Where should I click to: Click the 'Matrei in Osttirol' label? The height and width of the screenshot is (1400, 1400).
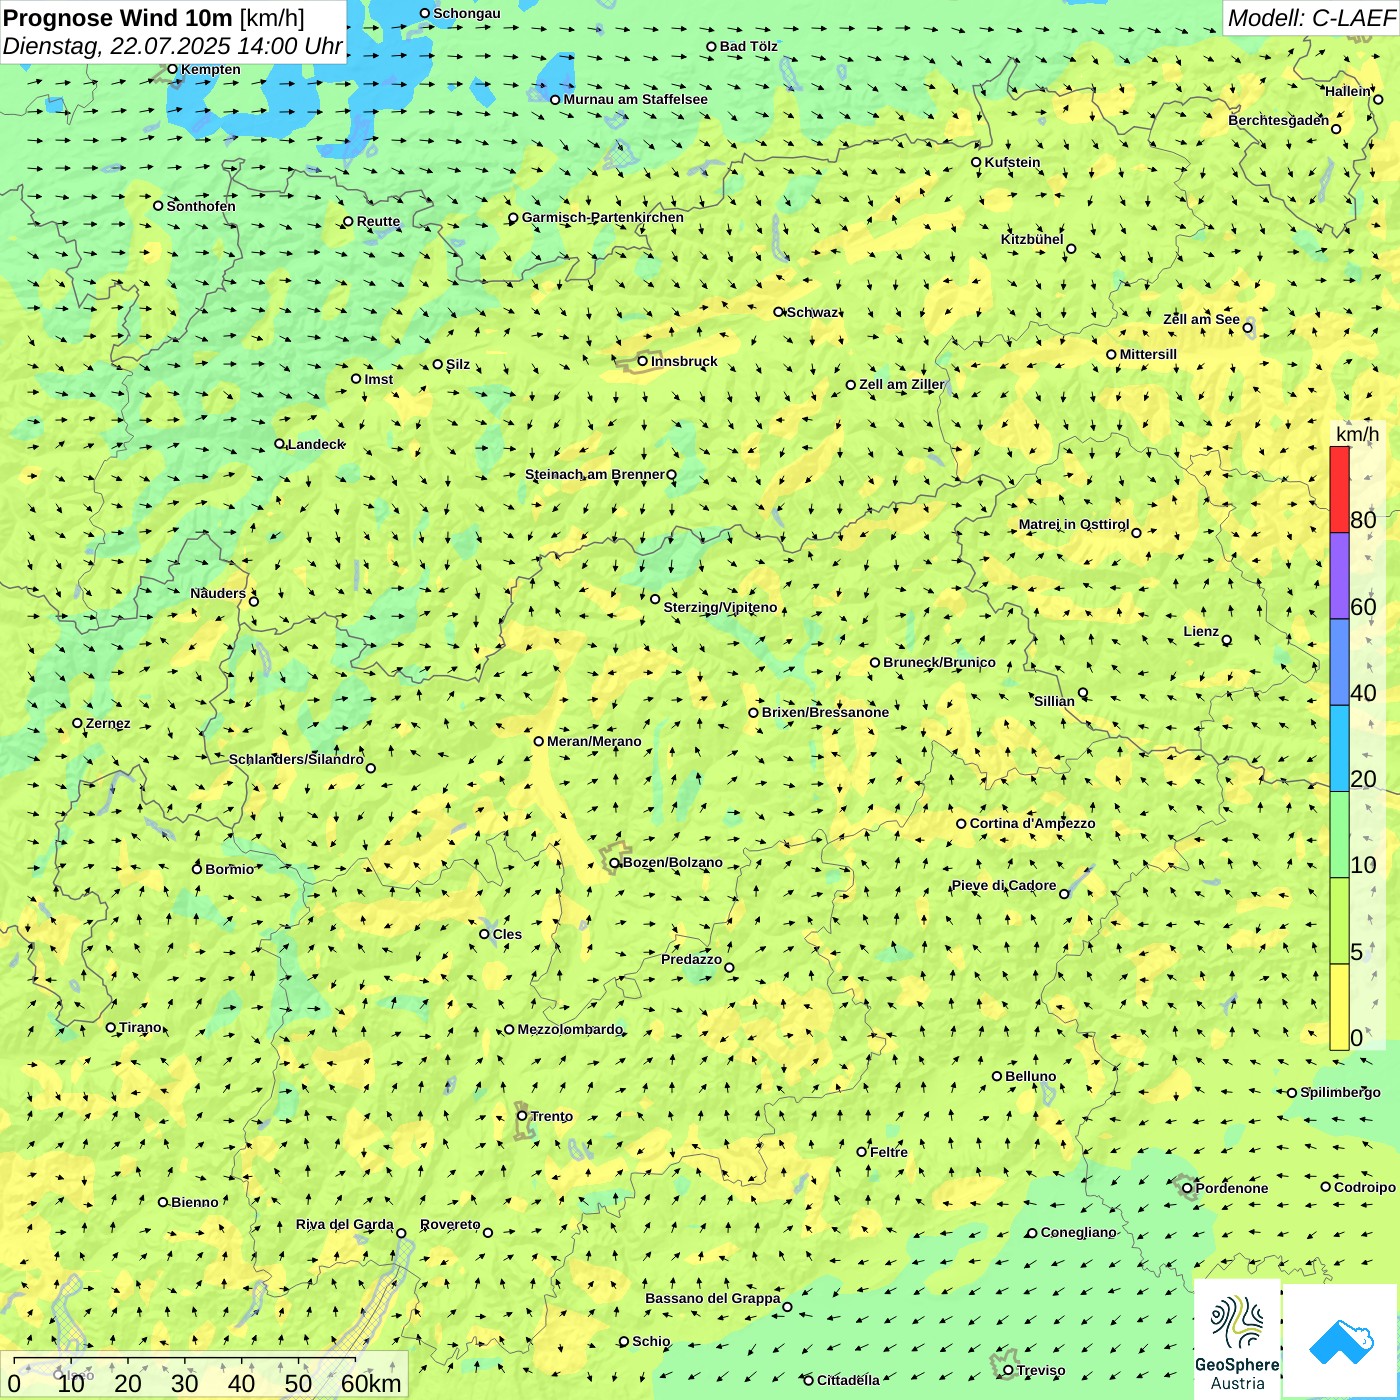click(1074, 524)
